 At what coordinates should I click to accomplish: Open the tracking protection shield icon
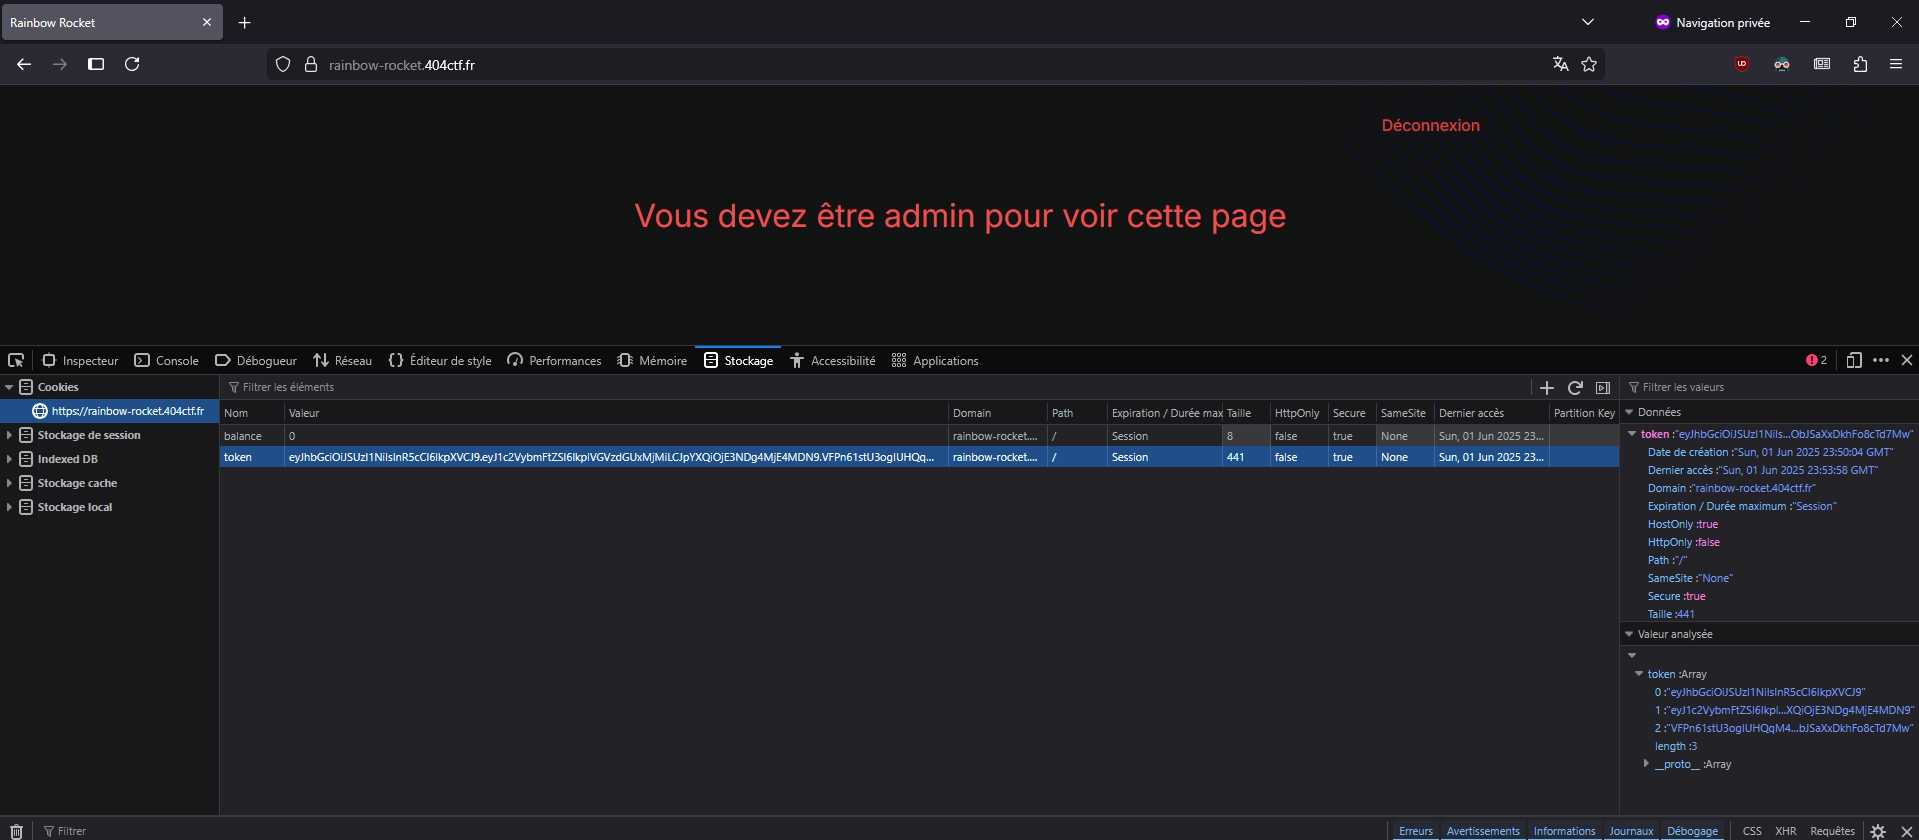point(283,64)
